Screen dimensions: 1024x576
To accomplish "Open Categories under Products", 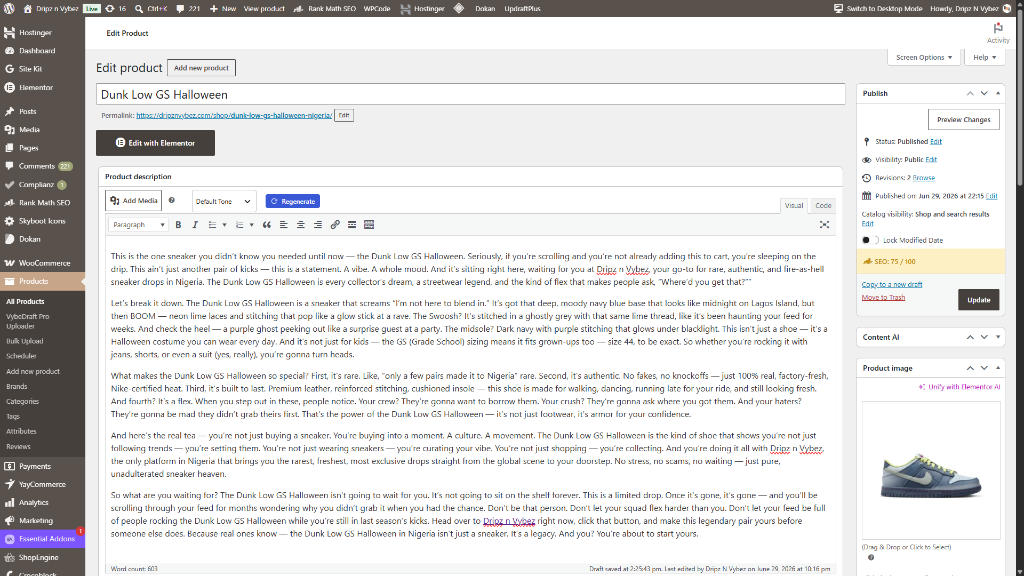I will (x=23, y=401).
